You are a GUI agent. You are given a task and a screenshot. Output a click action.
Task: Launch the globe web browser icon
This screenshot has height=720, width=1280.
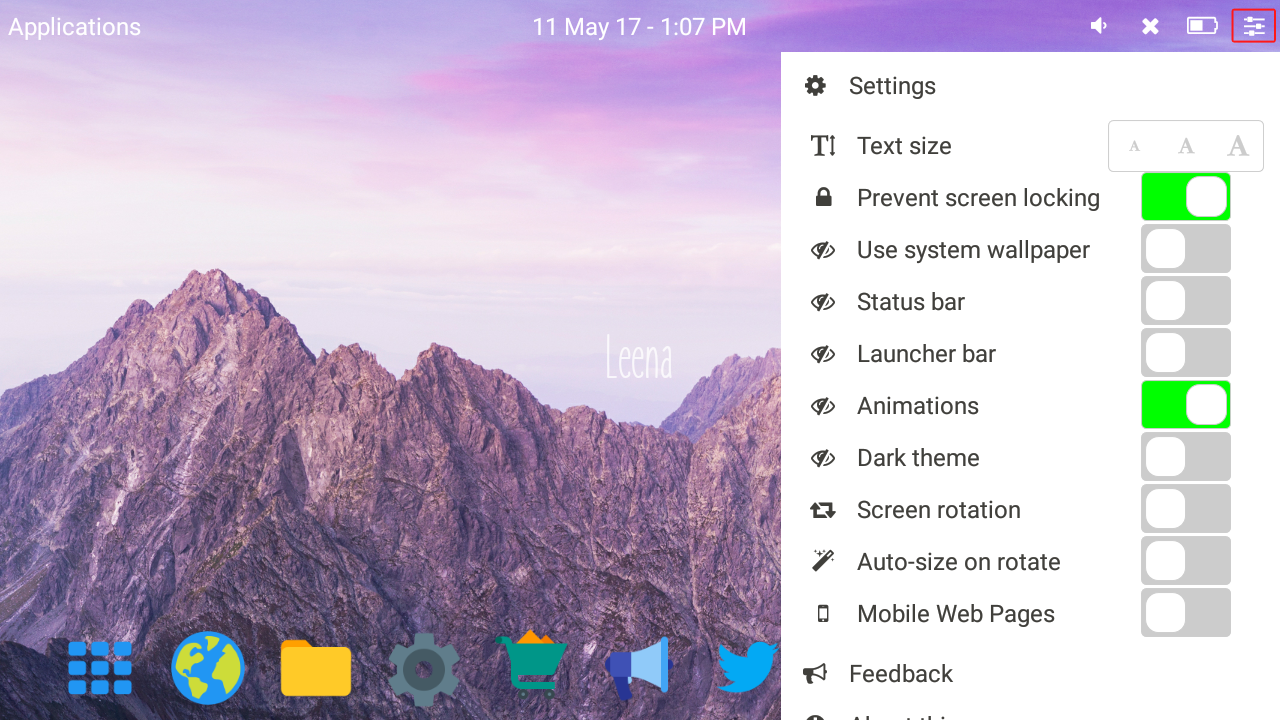208,668
